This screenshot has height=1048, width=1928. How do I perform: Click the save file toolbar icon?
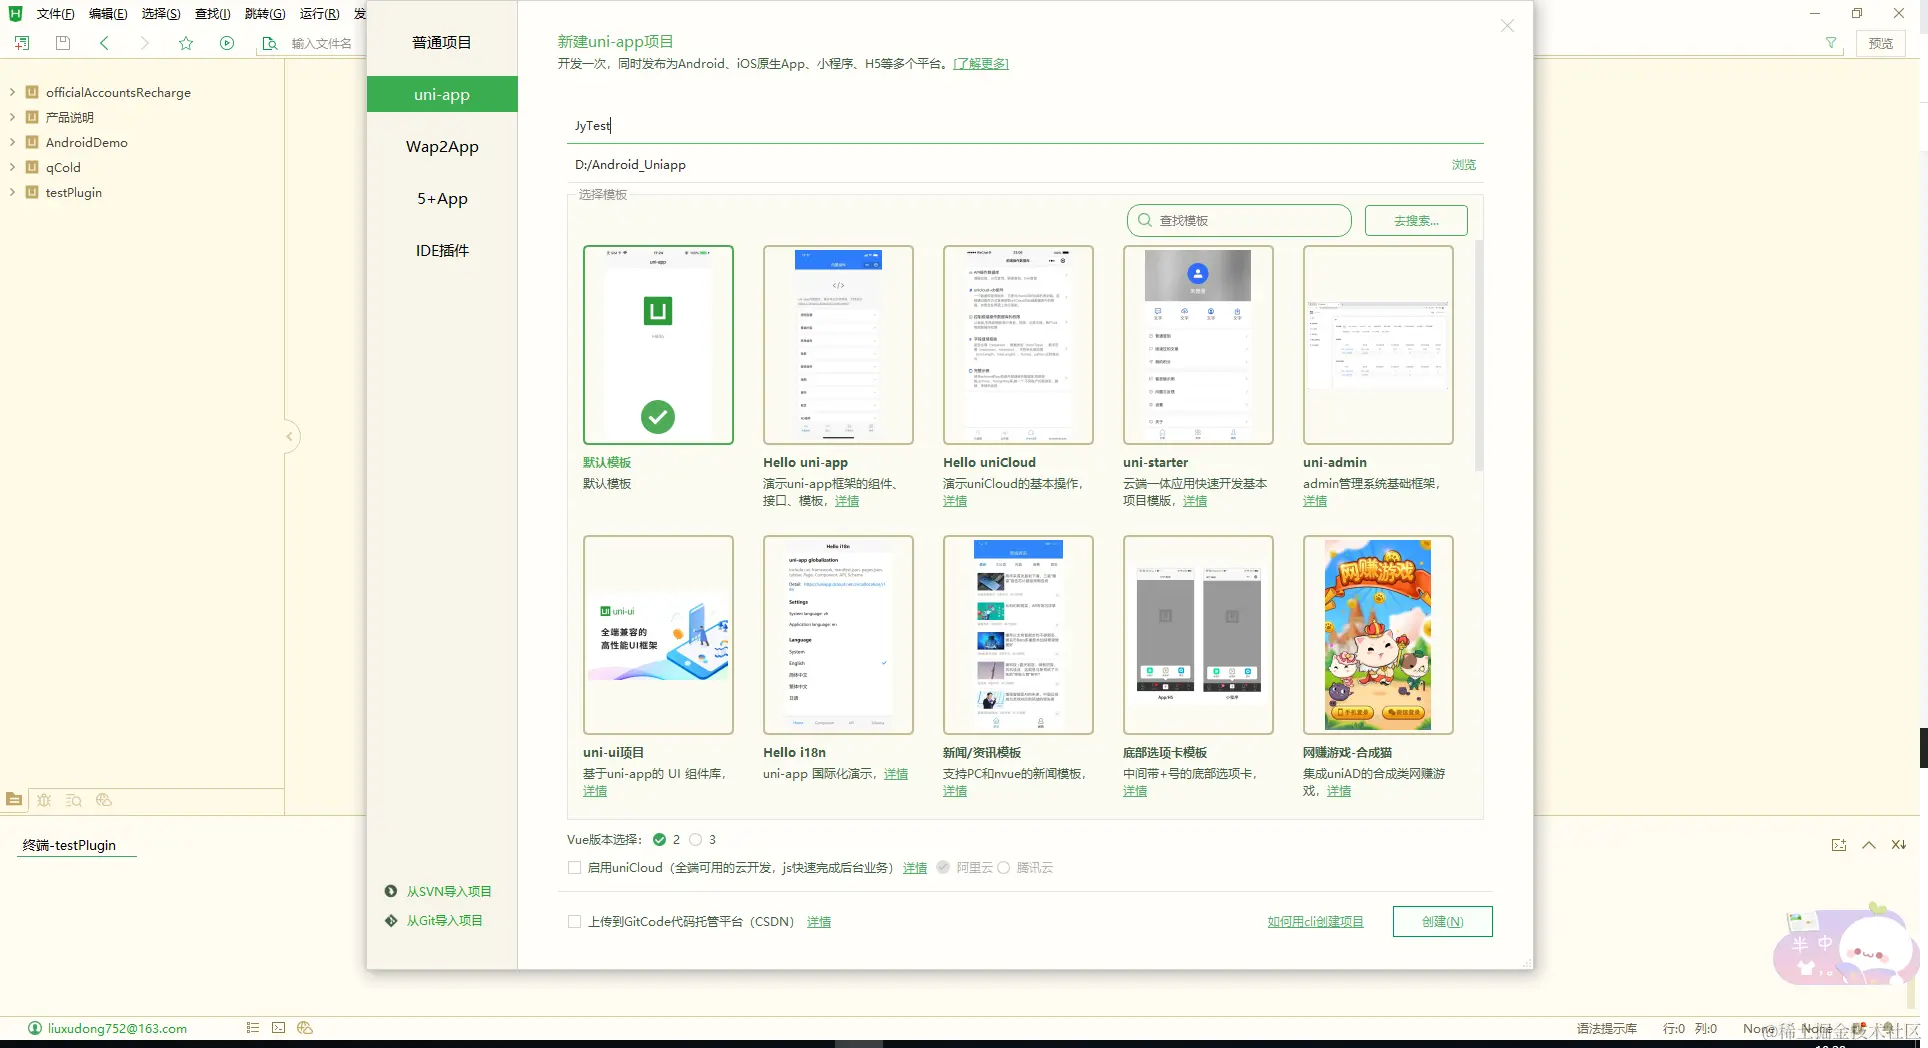pyautogui.click(x=63, y=43)
